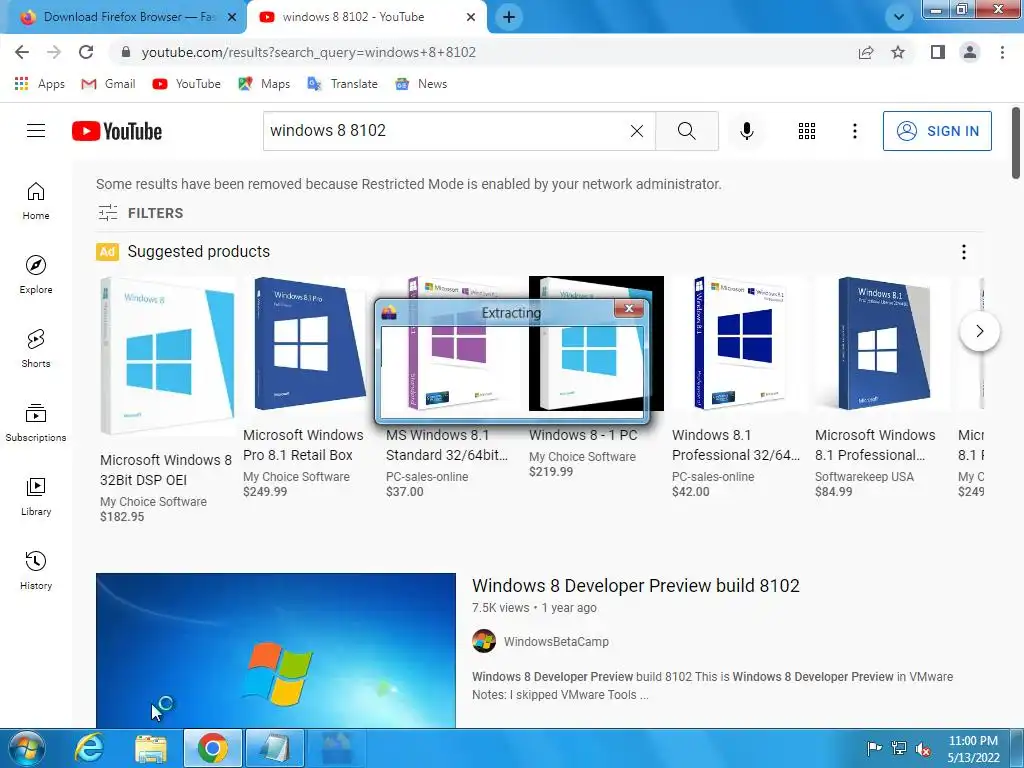The height and width of the screenshot is (768, 1024).
Task: Toggle the Chrome side panel
Action: click(938, 52)
